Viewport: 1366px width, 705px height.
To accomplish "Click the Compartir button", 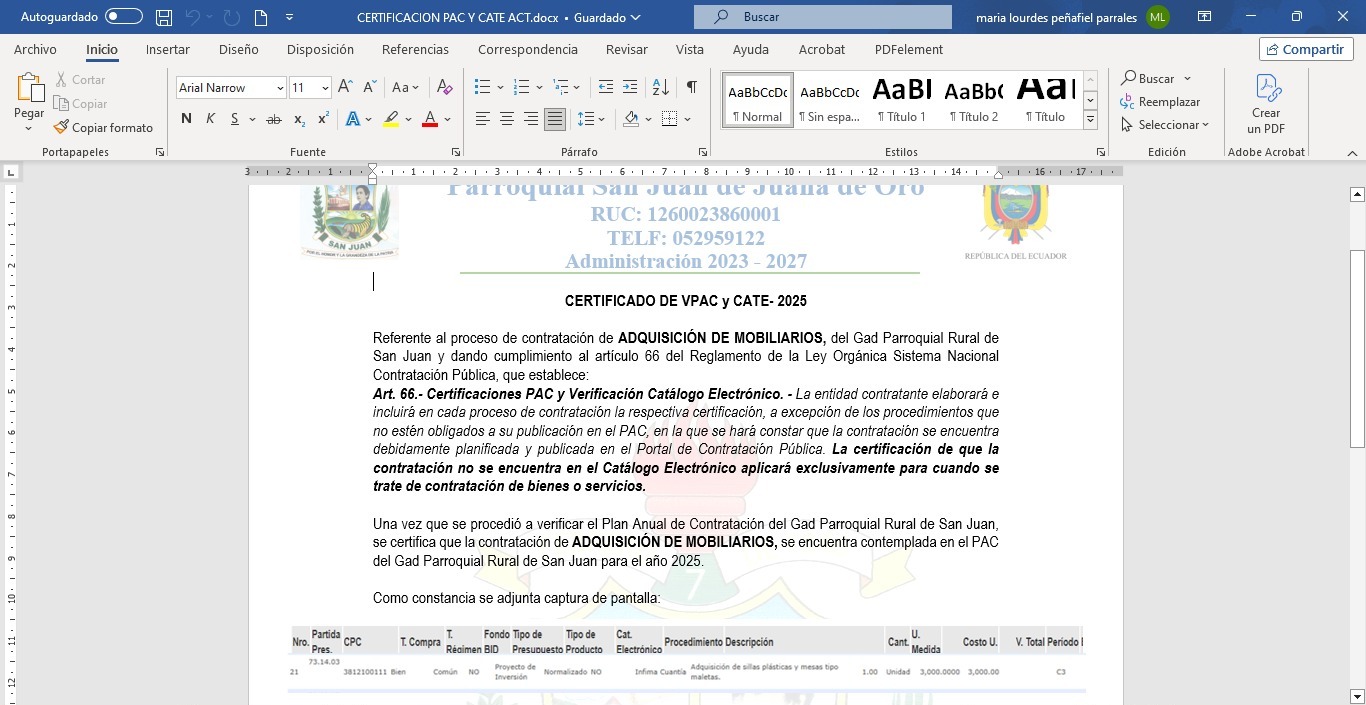I will (1306, 50).
